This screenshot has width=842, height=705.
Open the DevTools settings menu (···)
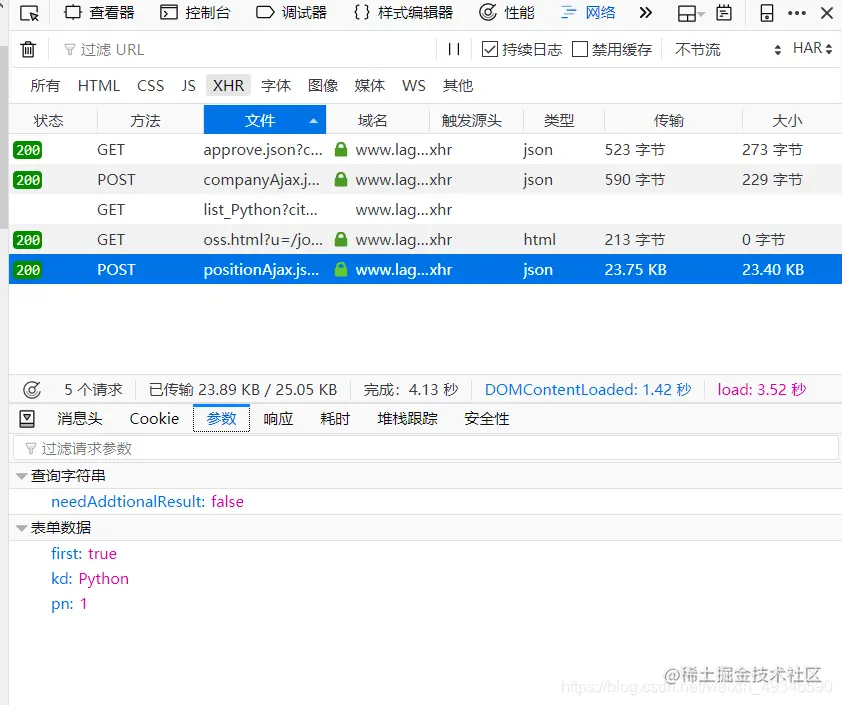point(797,13)
